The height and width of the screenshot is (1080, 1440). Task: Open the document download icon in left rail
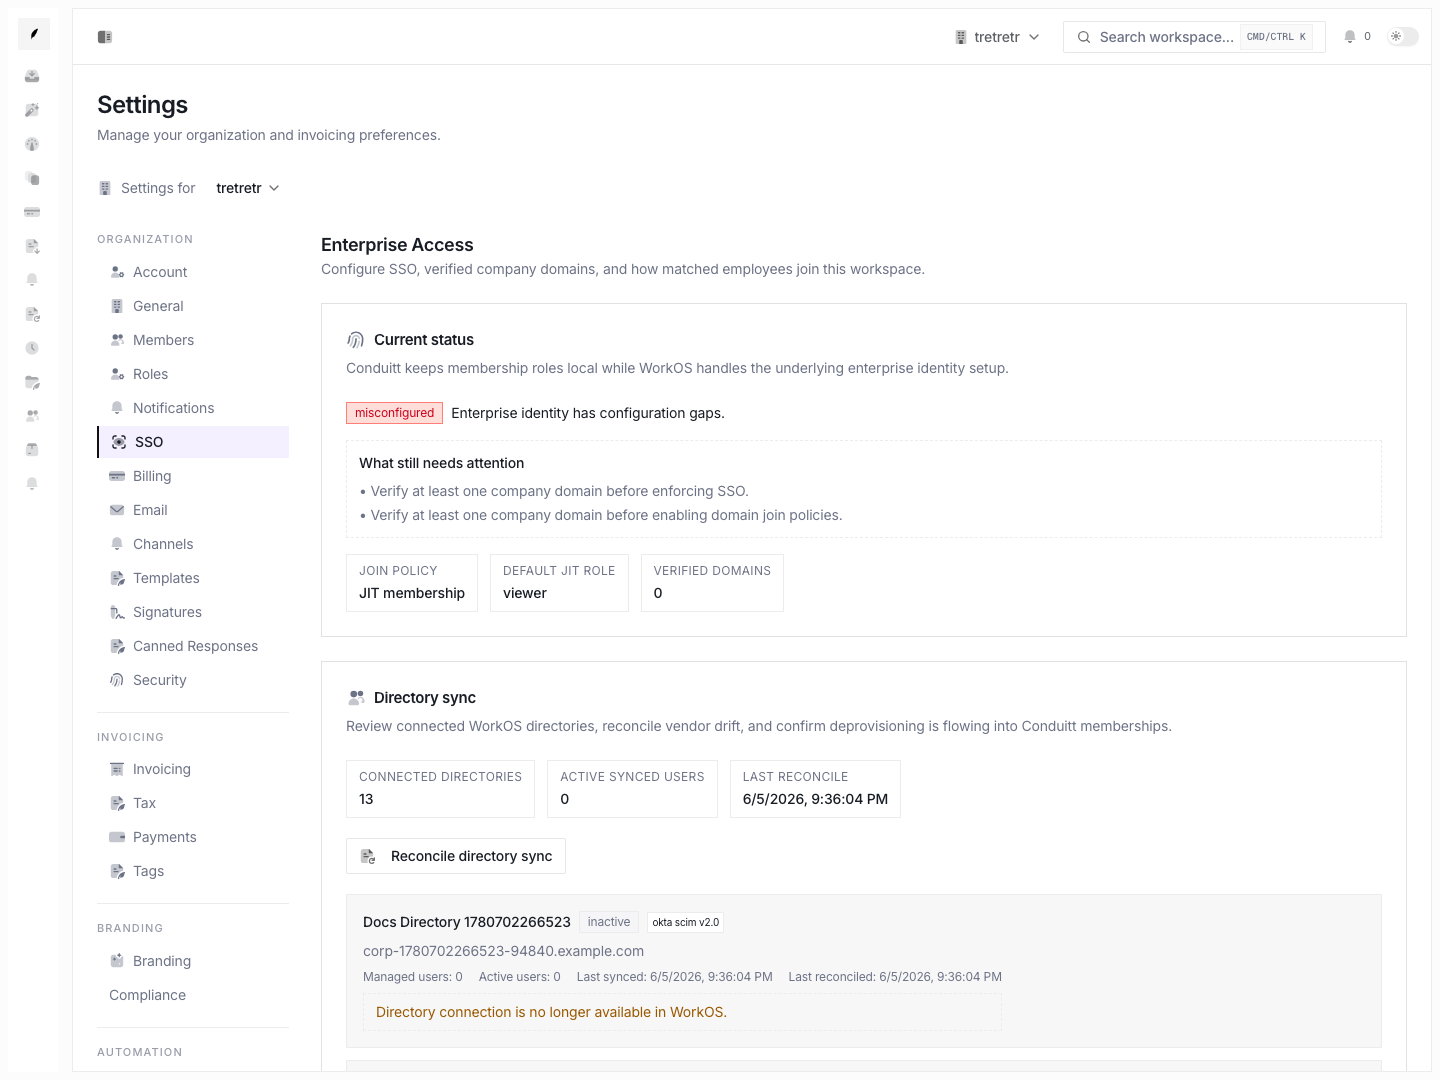tap(32, 246)
